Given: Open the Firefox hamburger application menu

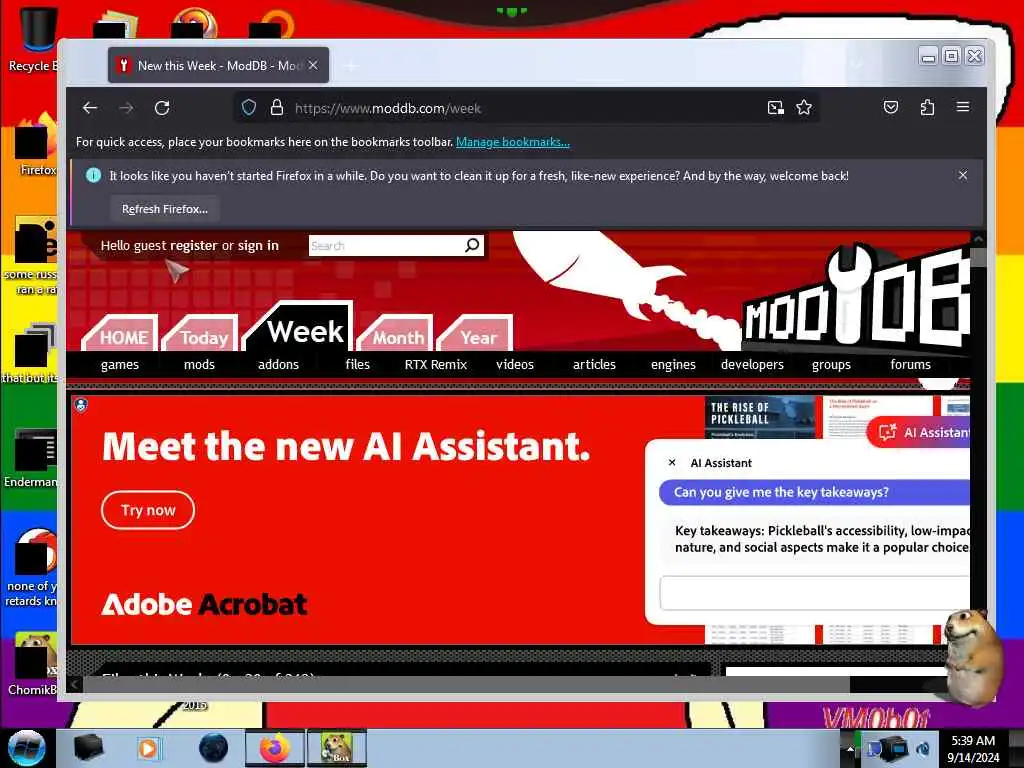Looking at the screenshot, I should click(963, 107).
